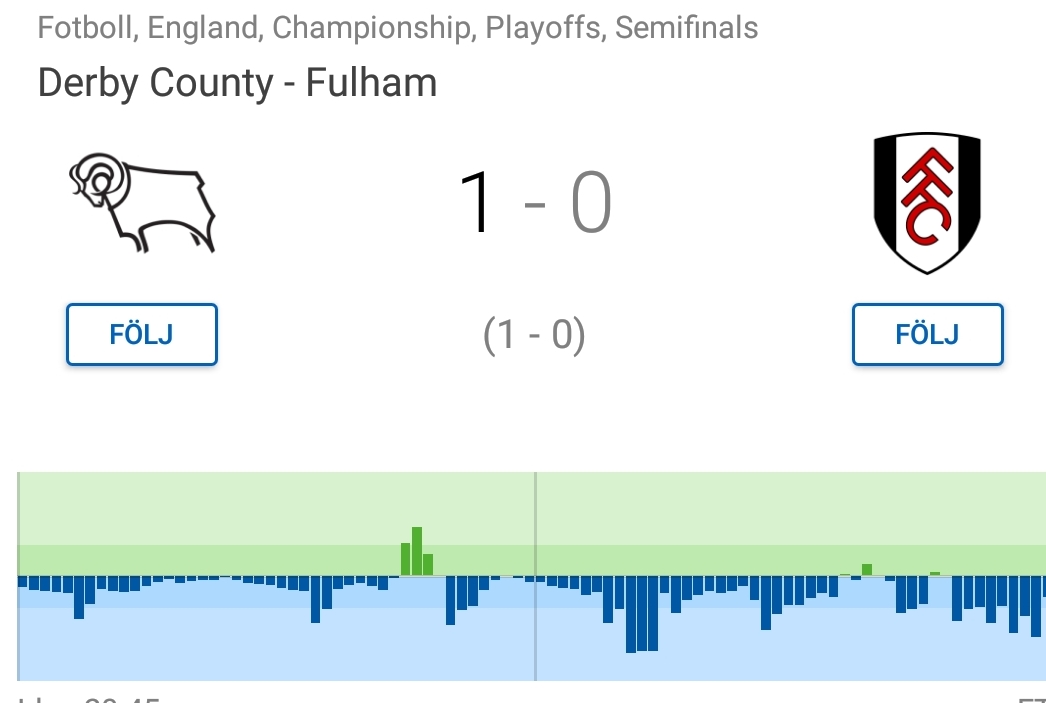Select the small green bar in second half
1046x703 pixels.
pos(867,570)
